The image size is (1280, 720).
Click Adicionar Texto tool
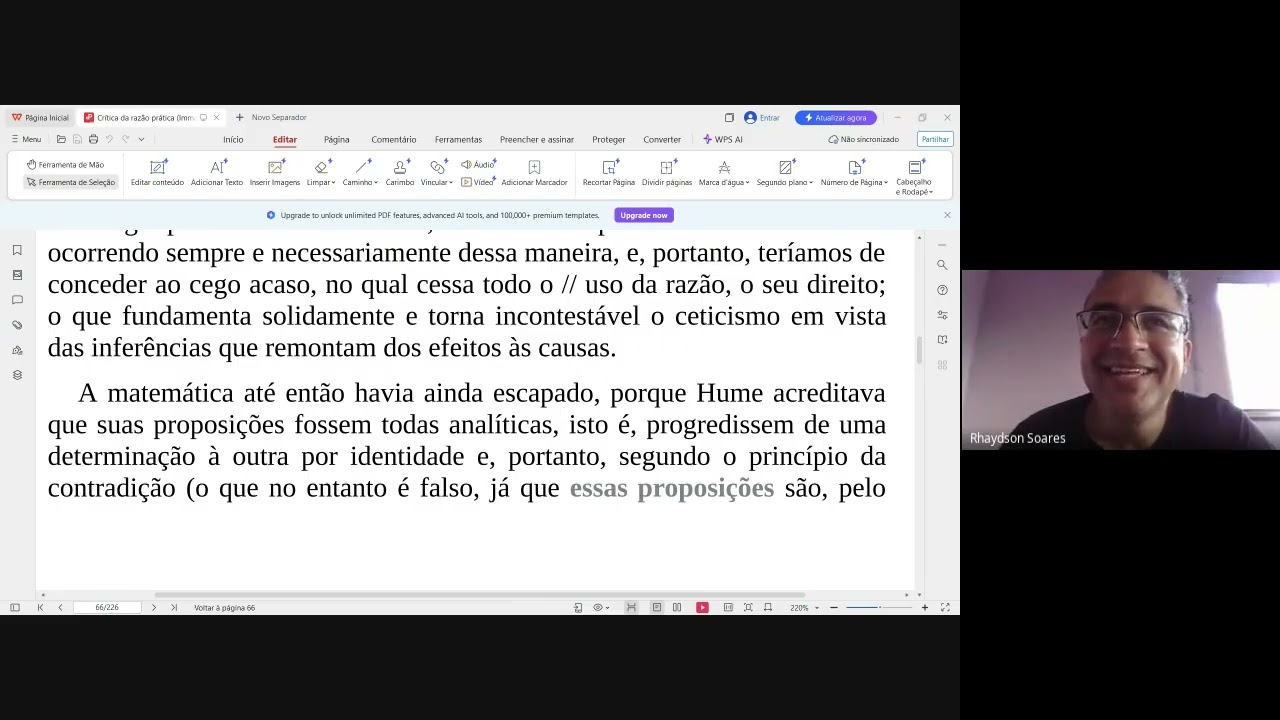coord(217,173)
